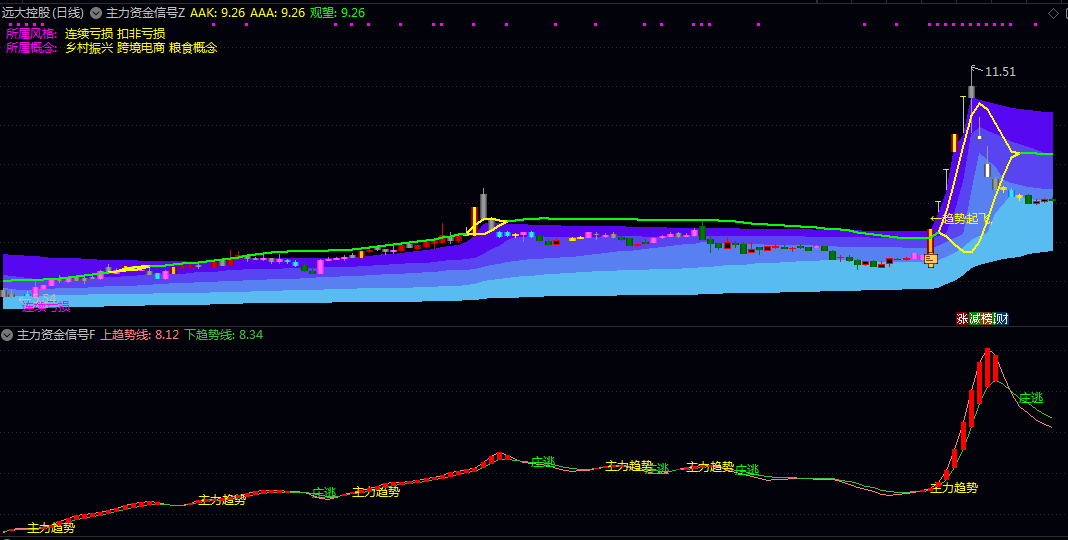Click the 趋势起飞 arrow signal label
The width and height of the screenshot is (1068, 540).
point(960,218)
